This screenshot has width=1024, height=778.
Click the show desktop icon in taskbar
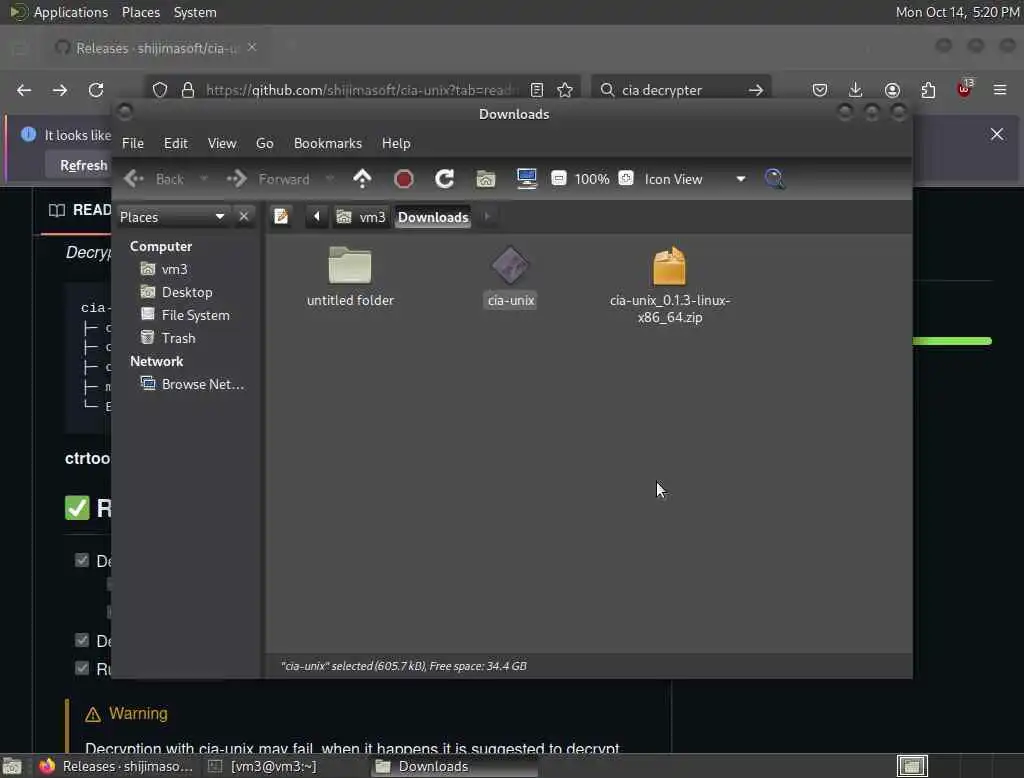click(x=12, y=766)
